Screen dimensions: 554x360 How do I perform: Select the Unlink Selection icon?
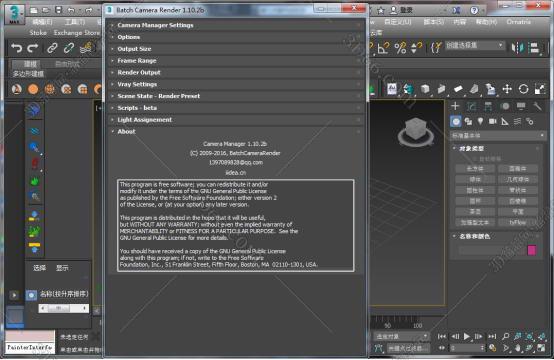click(69, 48)
